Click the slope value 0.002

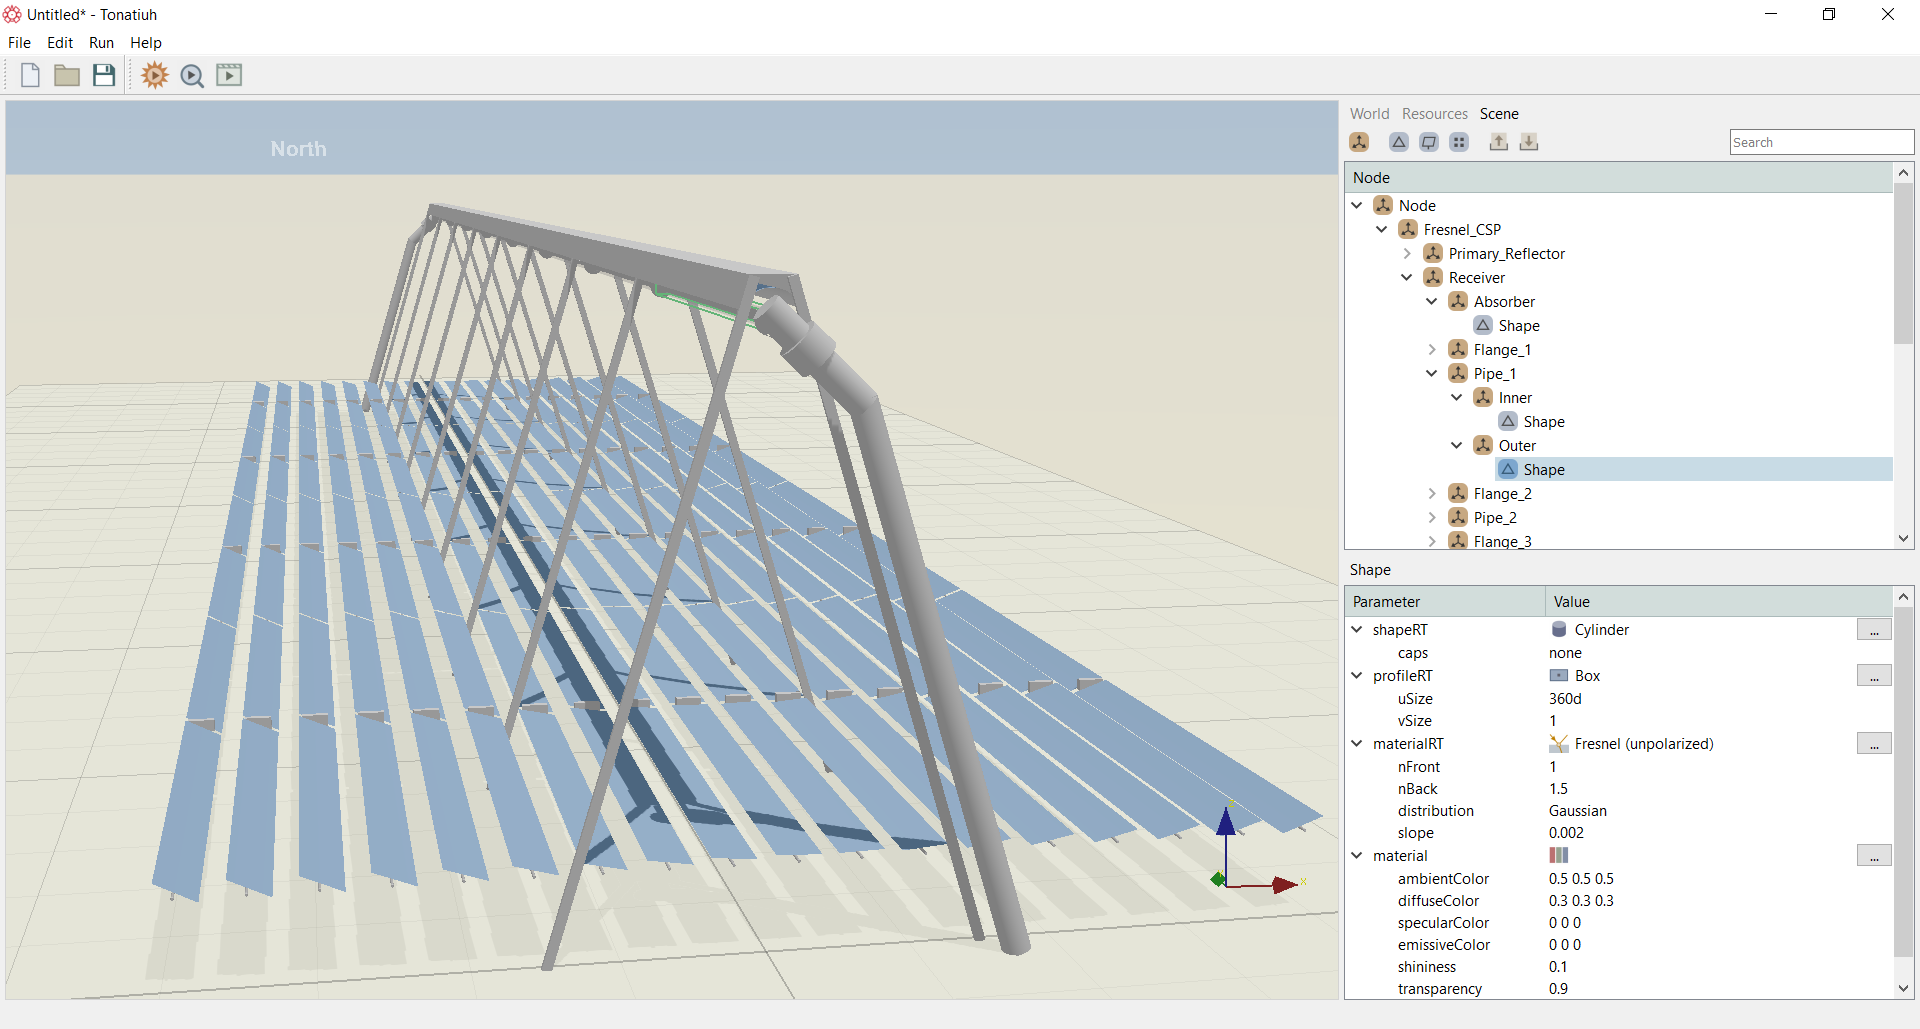[x=1566, y=832]
